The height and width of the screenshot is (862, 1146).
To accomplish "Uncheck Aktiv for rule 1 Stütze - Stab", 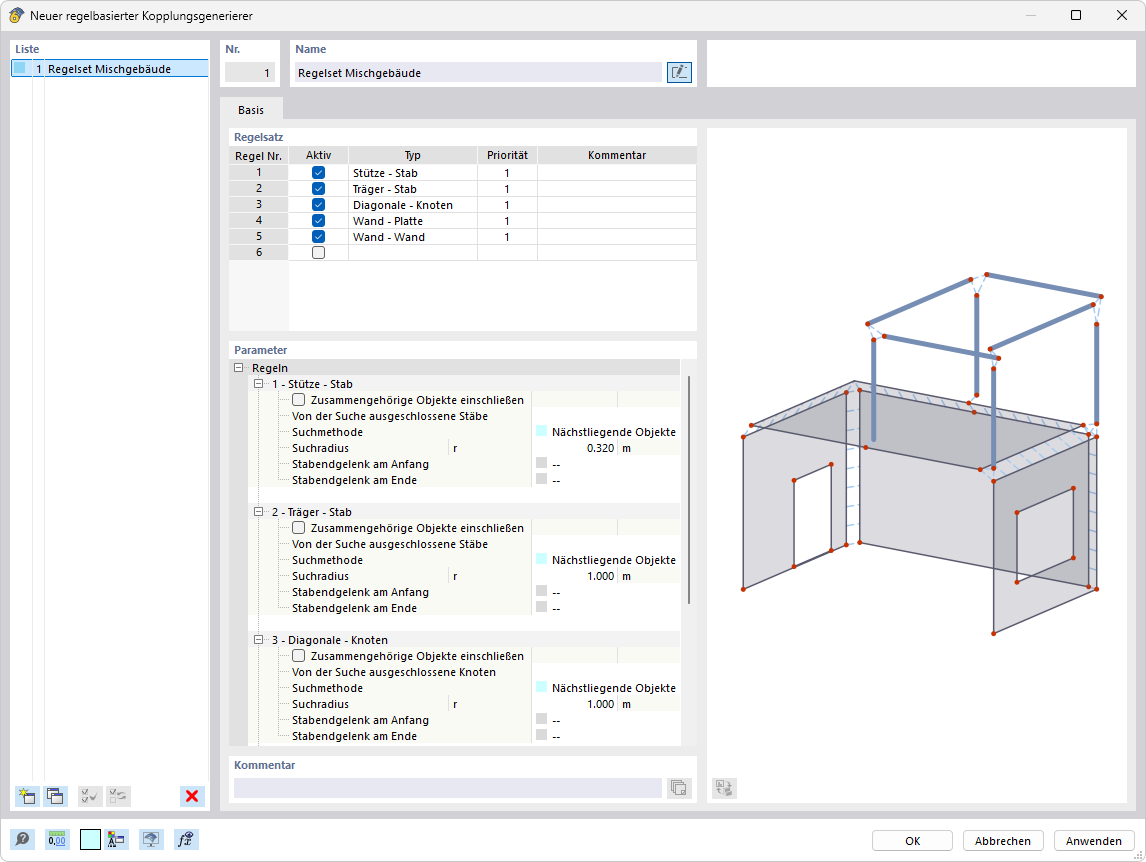I will 318,173.
